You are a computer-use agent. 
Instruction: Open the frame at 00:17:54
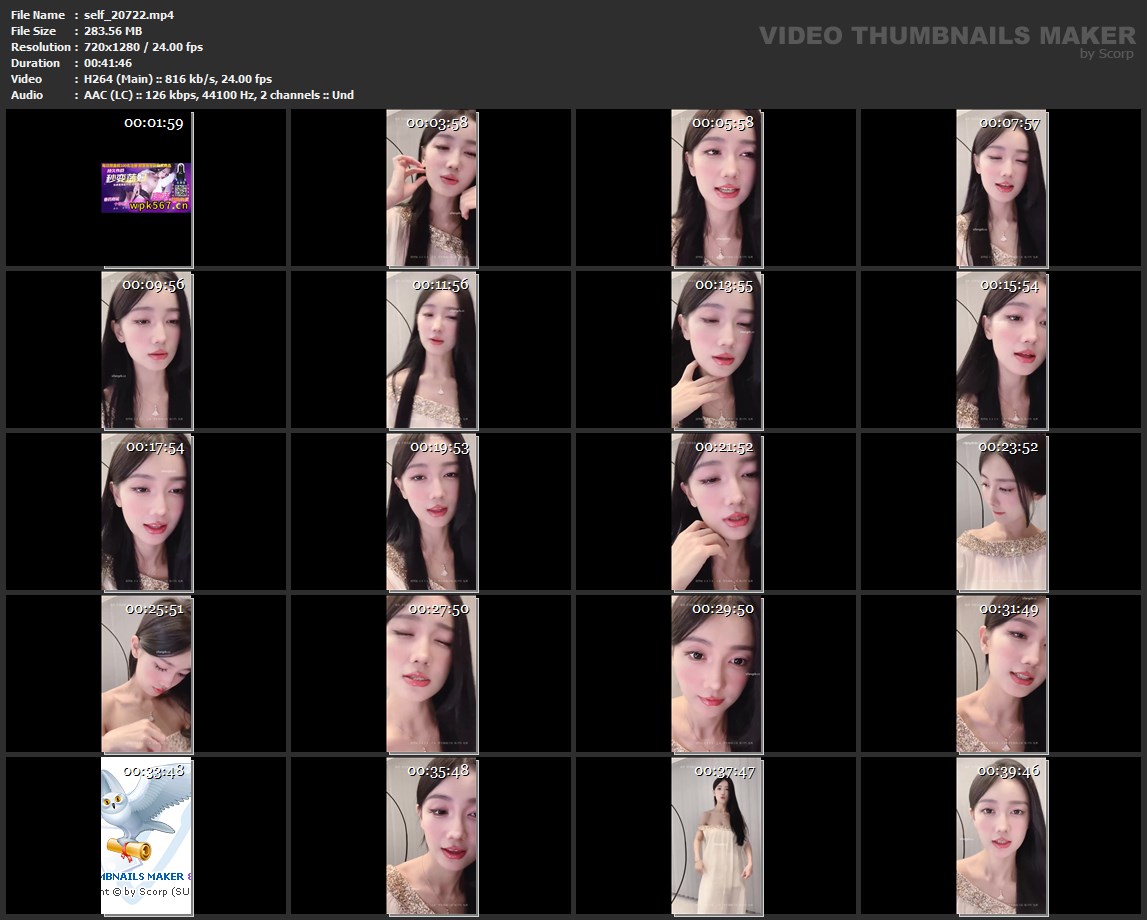pyautogui.click(x=146, y=512)
